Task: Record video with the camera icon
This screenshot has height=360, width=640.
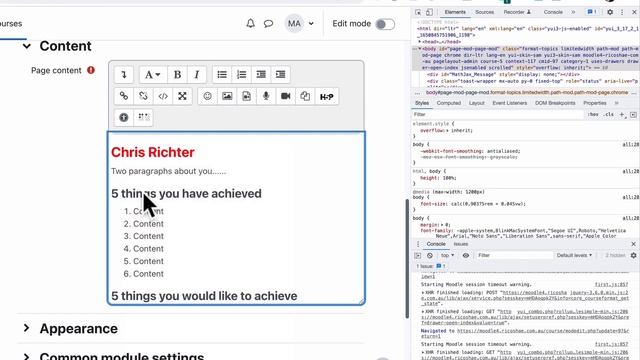Action: pos(286,96)
